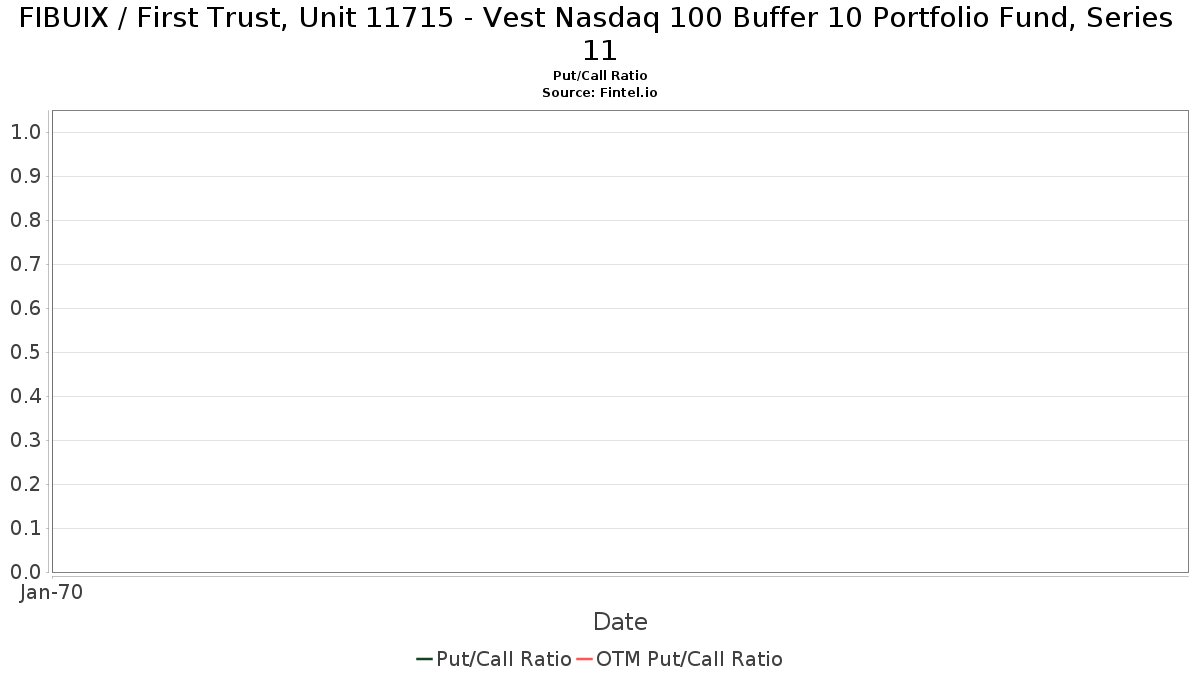Click the 0.7 y-axis tick label
1200x675 pixels.
(x=25, y=264)
